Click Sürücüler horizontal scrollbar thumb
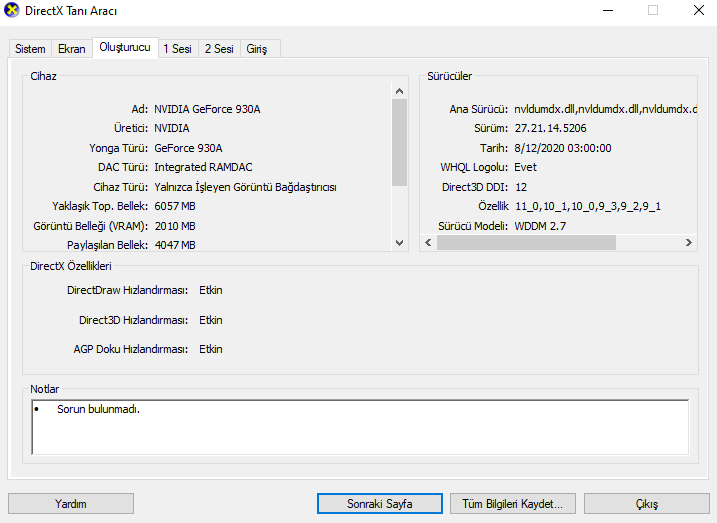Screen dimensions: 717x523 [x=526, y=242]
